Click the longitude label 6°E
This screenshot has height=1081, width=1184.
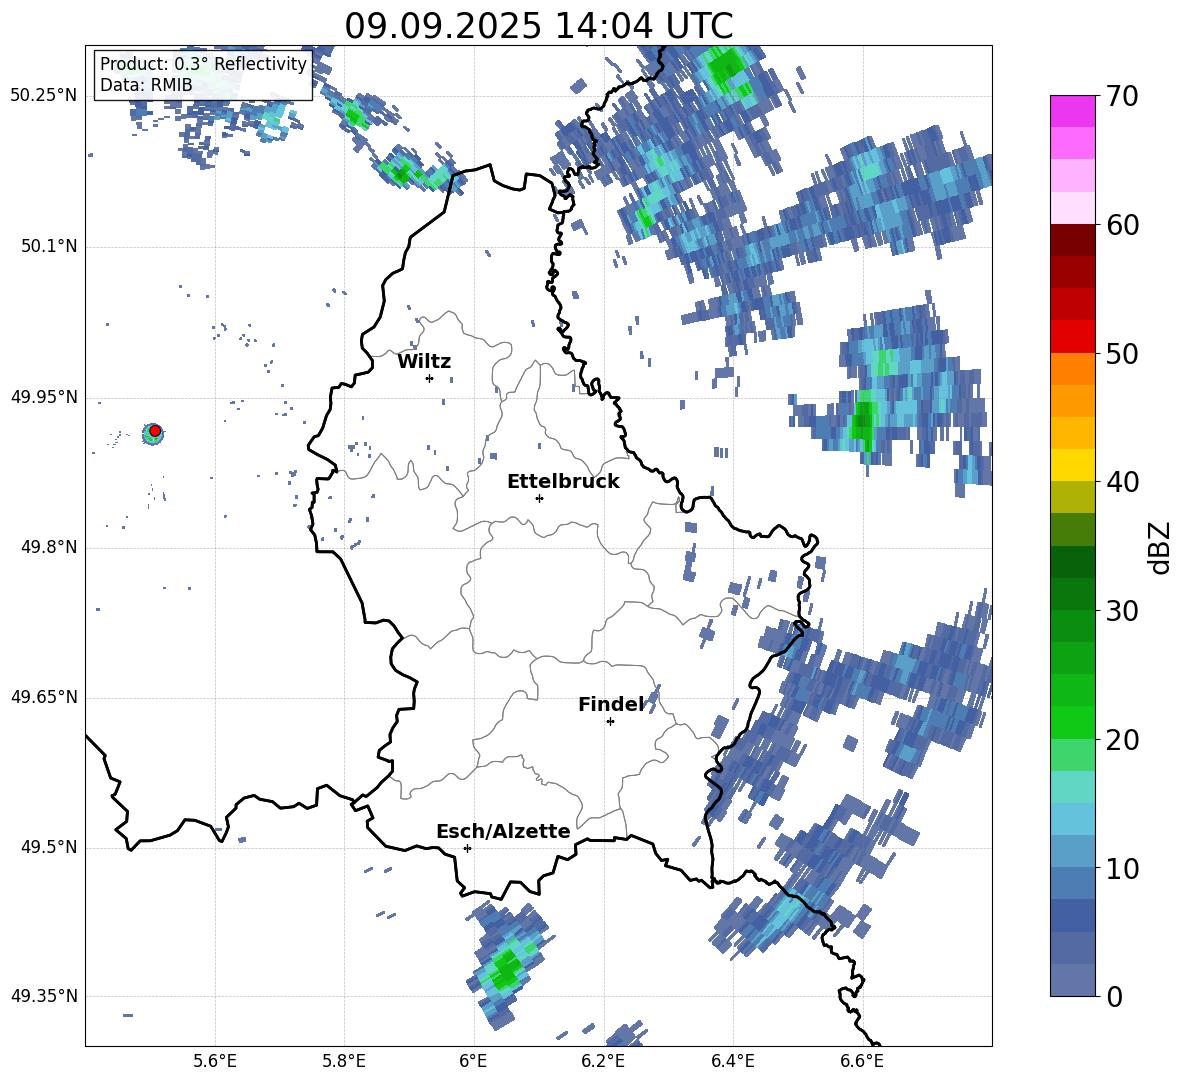pyautogui.click(x=473, y=1061)
